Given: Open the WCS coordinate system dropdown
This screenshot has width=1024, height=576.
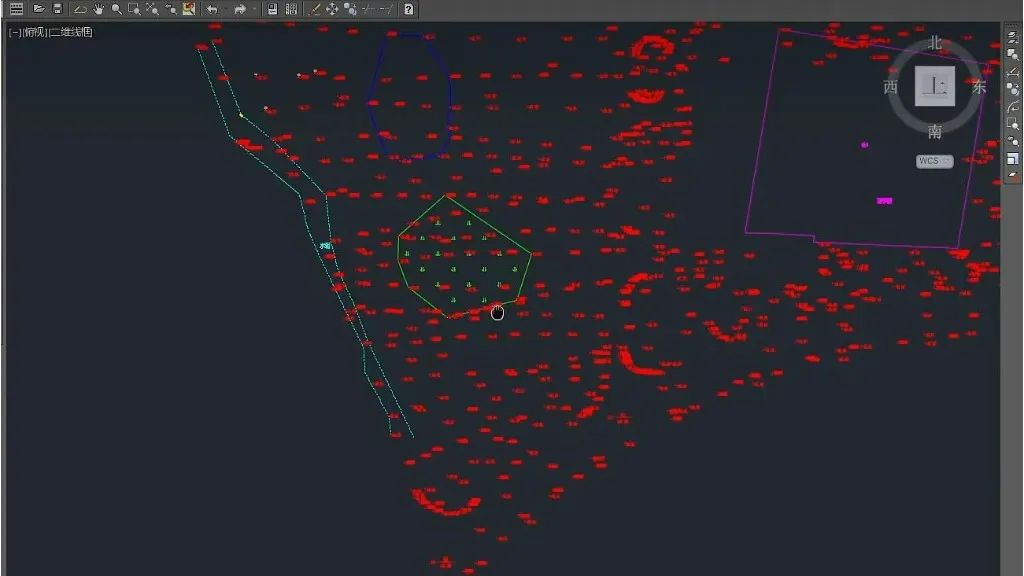Looking at the screenshot, I should coord(934,161).
